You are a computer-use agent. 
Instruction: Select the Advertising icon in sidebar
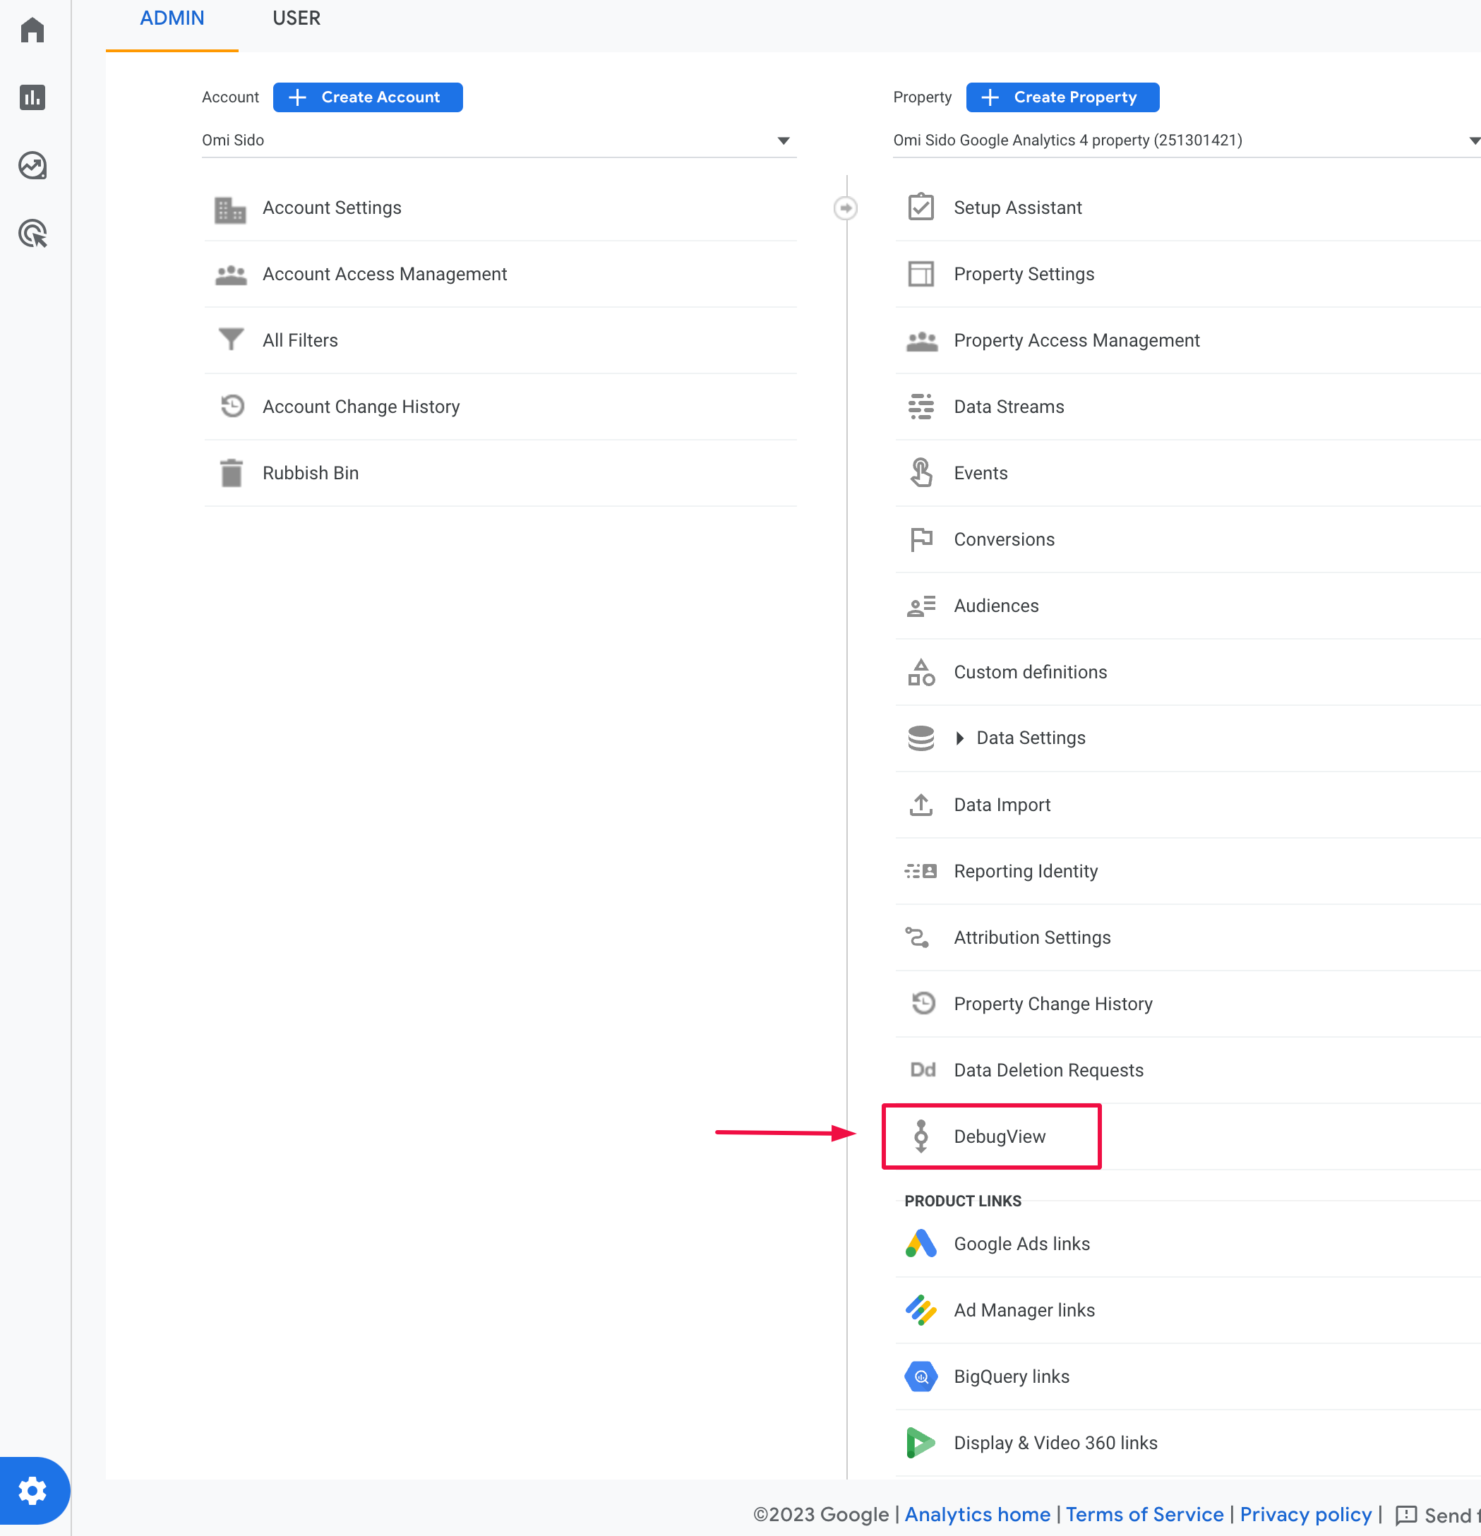[33, 233]
